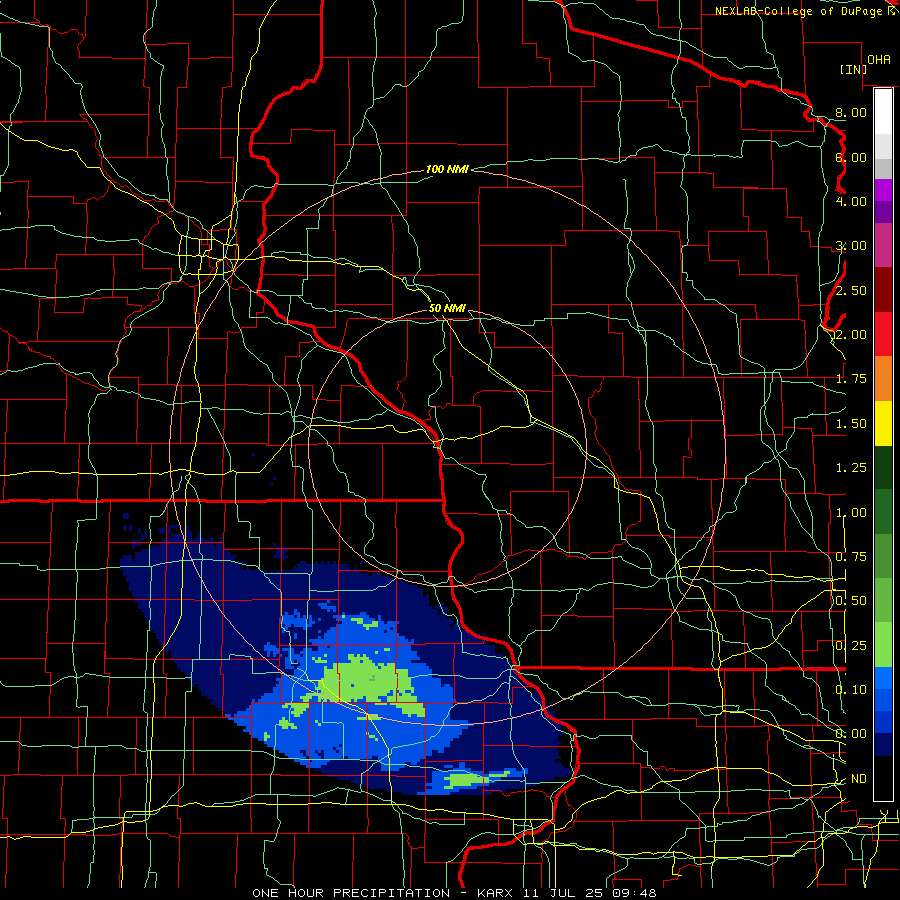Click the bright magenta legend swatch

(883, 190)
